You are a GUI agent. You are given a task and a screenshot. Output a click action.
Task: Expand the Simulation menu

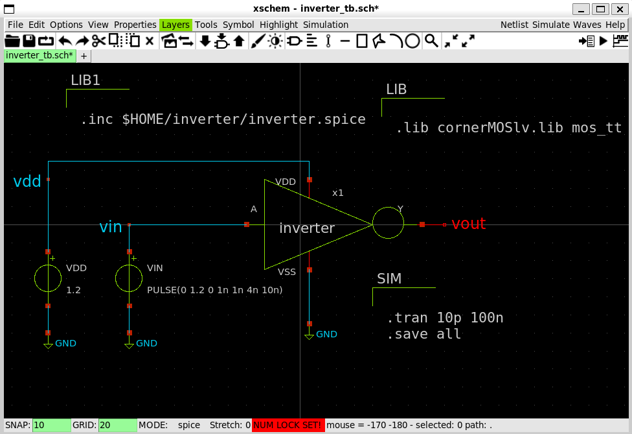tap(326, 25)
